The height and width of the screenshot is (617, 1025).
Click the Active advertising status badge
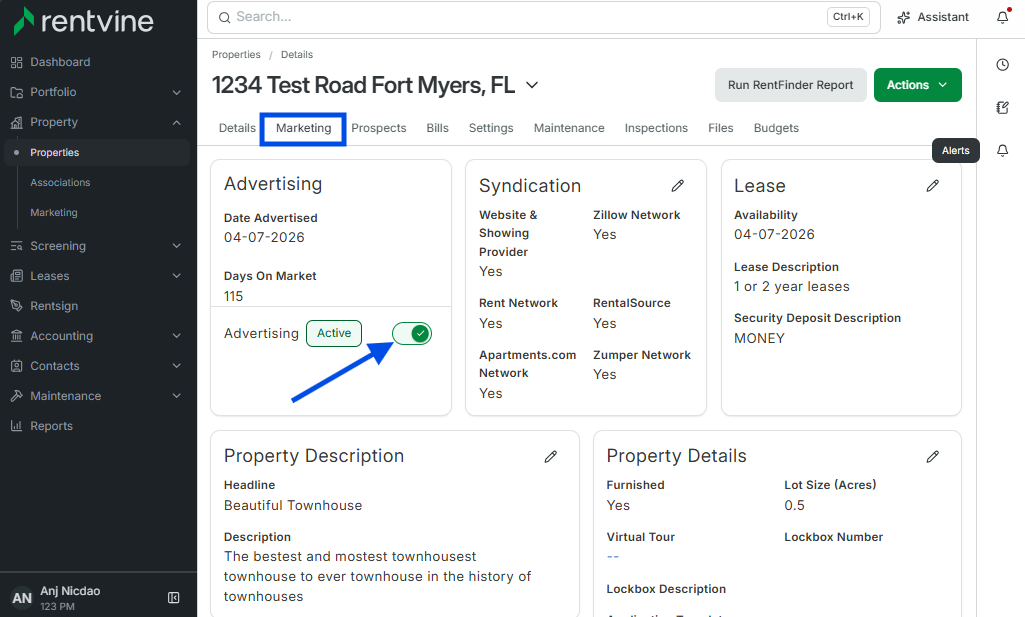point(334,333)
